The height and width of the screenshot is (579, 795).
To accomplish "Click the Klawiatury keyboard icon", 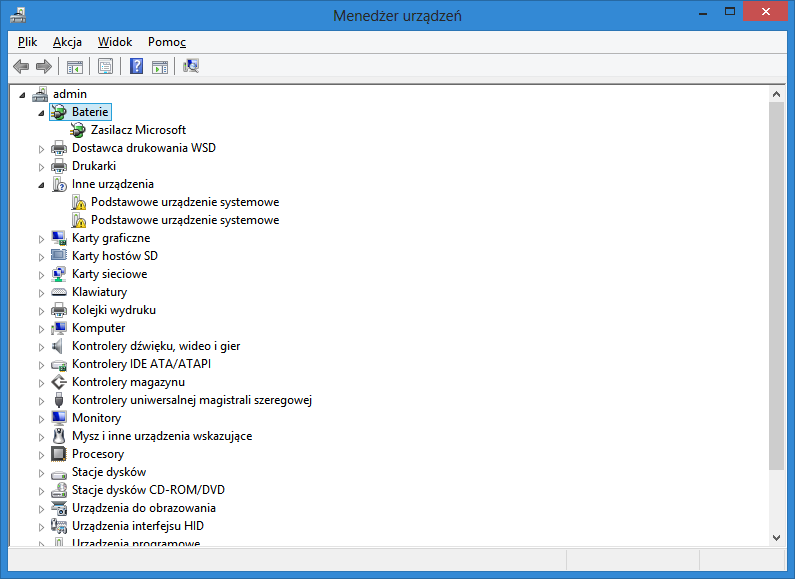I will click(59, 293).
